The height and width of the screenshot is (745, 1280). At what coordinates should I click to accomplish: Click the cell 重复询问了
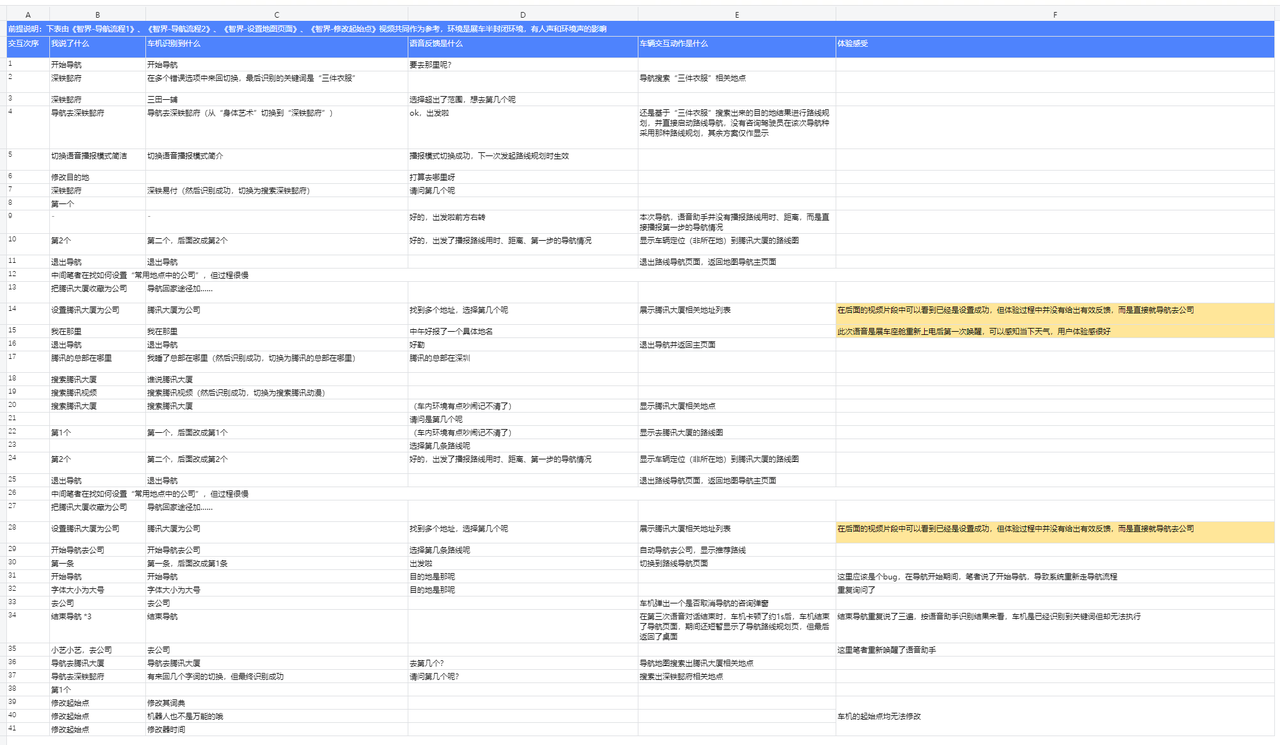coord(1055,589)
